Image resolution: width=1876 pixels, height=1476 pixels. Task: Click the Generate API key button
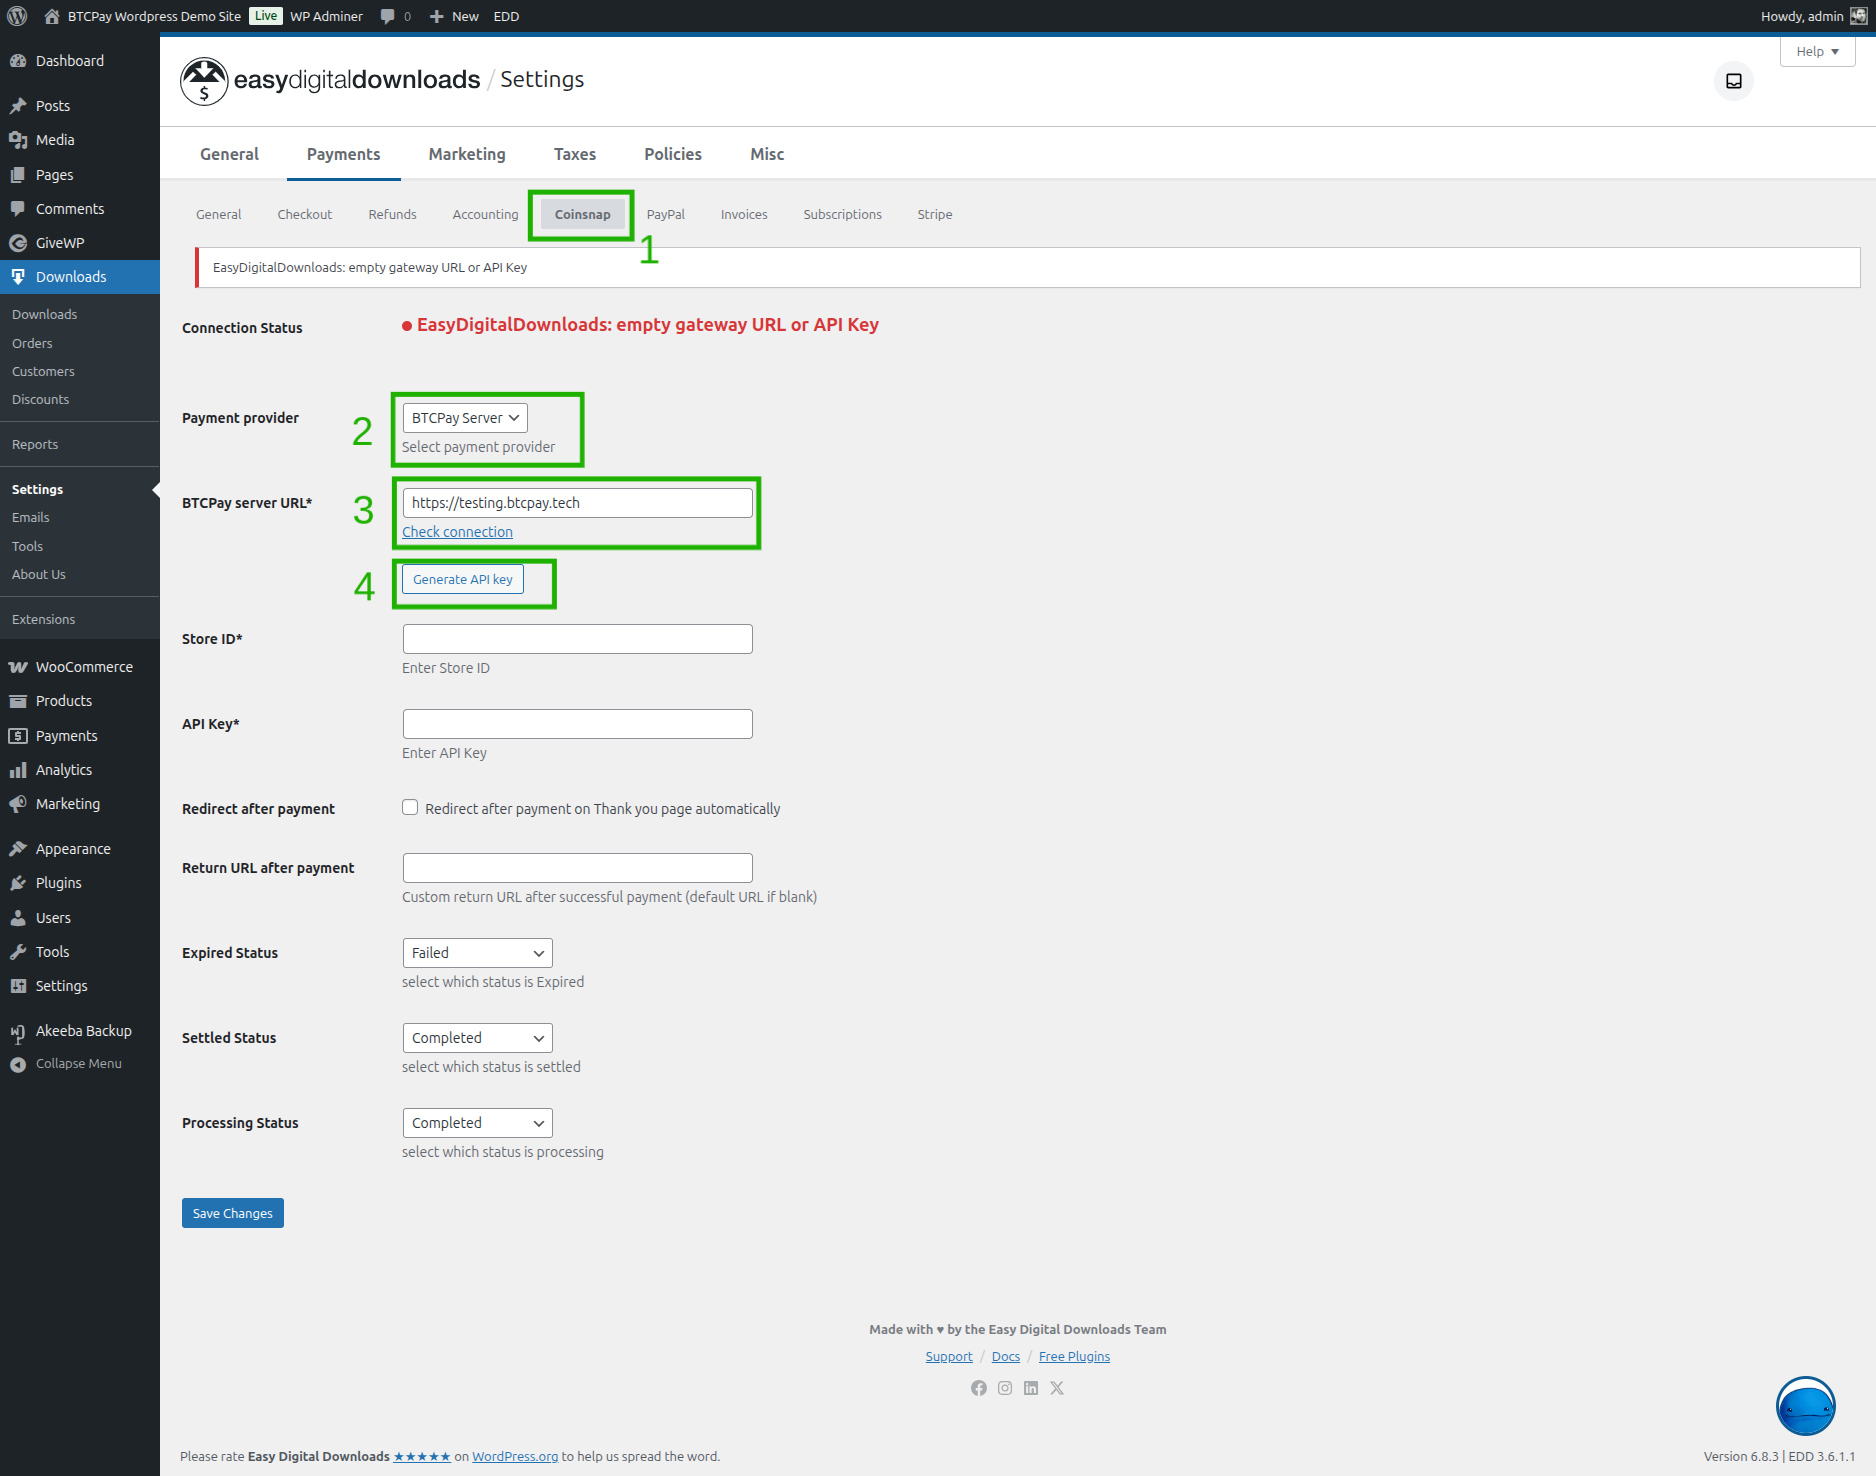pos(462,579)
